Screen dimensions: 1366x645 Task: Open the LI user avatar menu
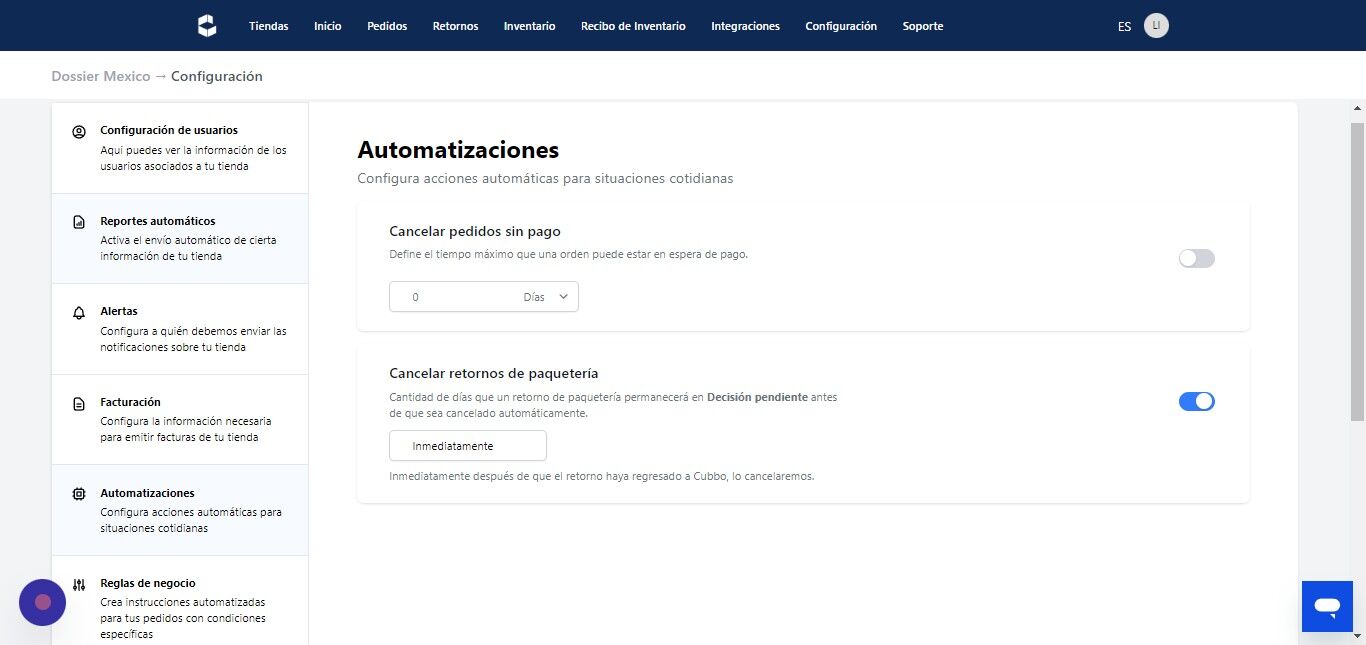tap(1156, 26)
